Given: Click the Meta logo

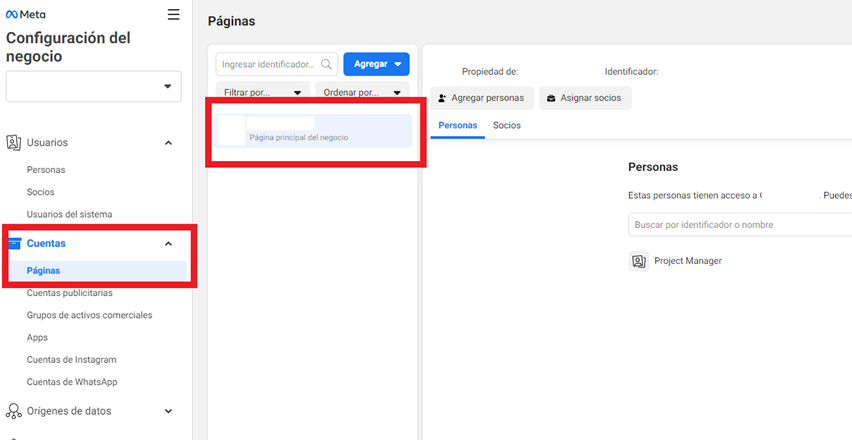Looking at the screenshot, I should point(26,15).
